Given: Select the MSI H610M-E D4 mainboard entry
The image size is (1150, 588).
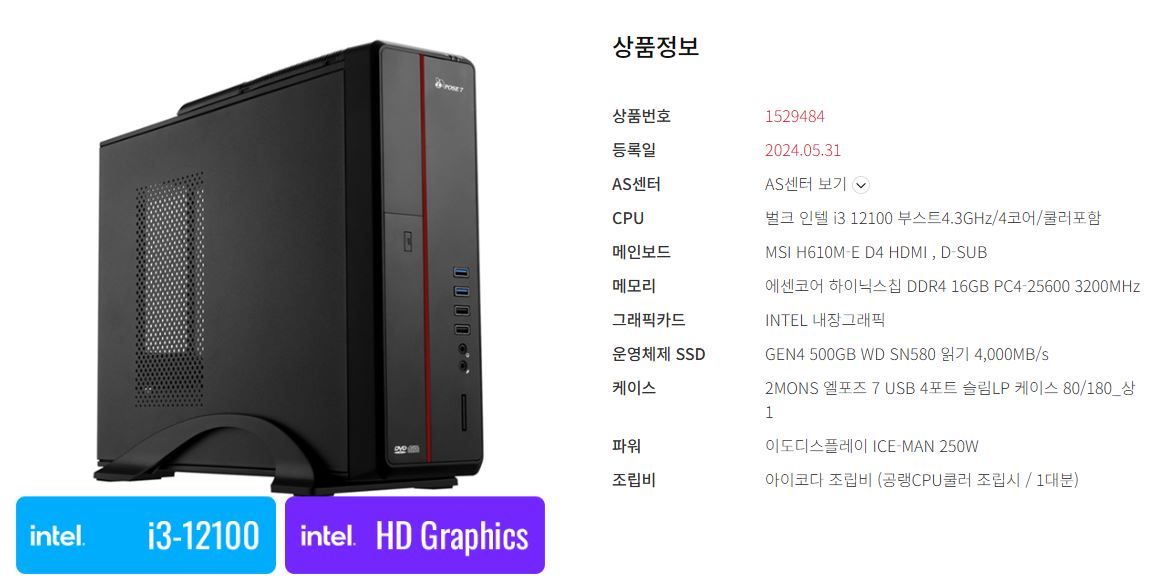Looking at the screenshot, I should 876,252.
